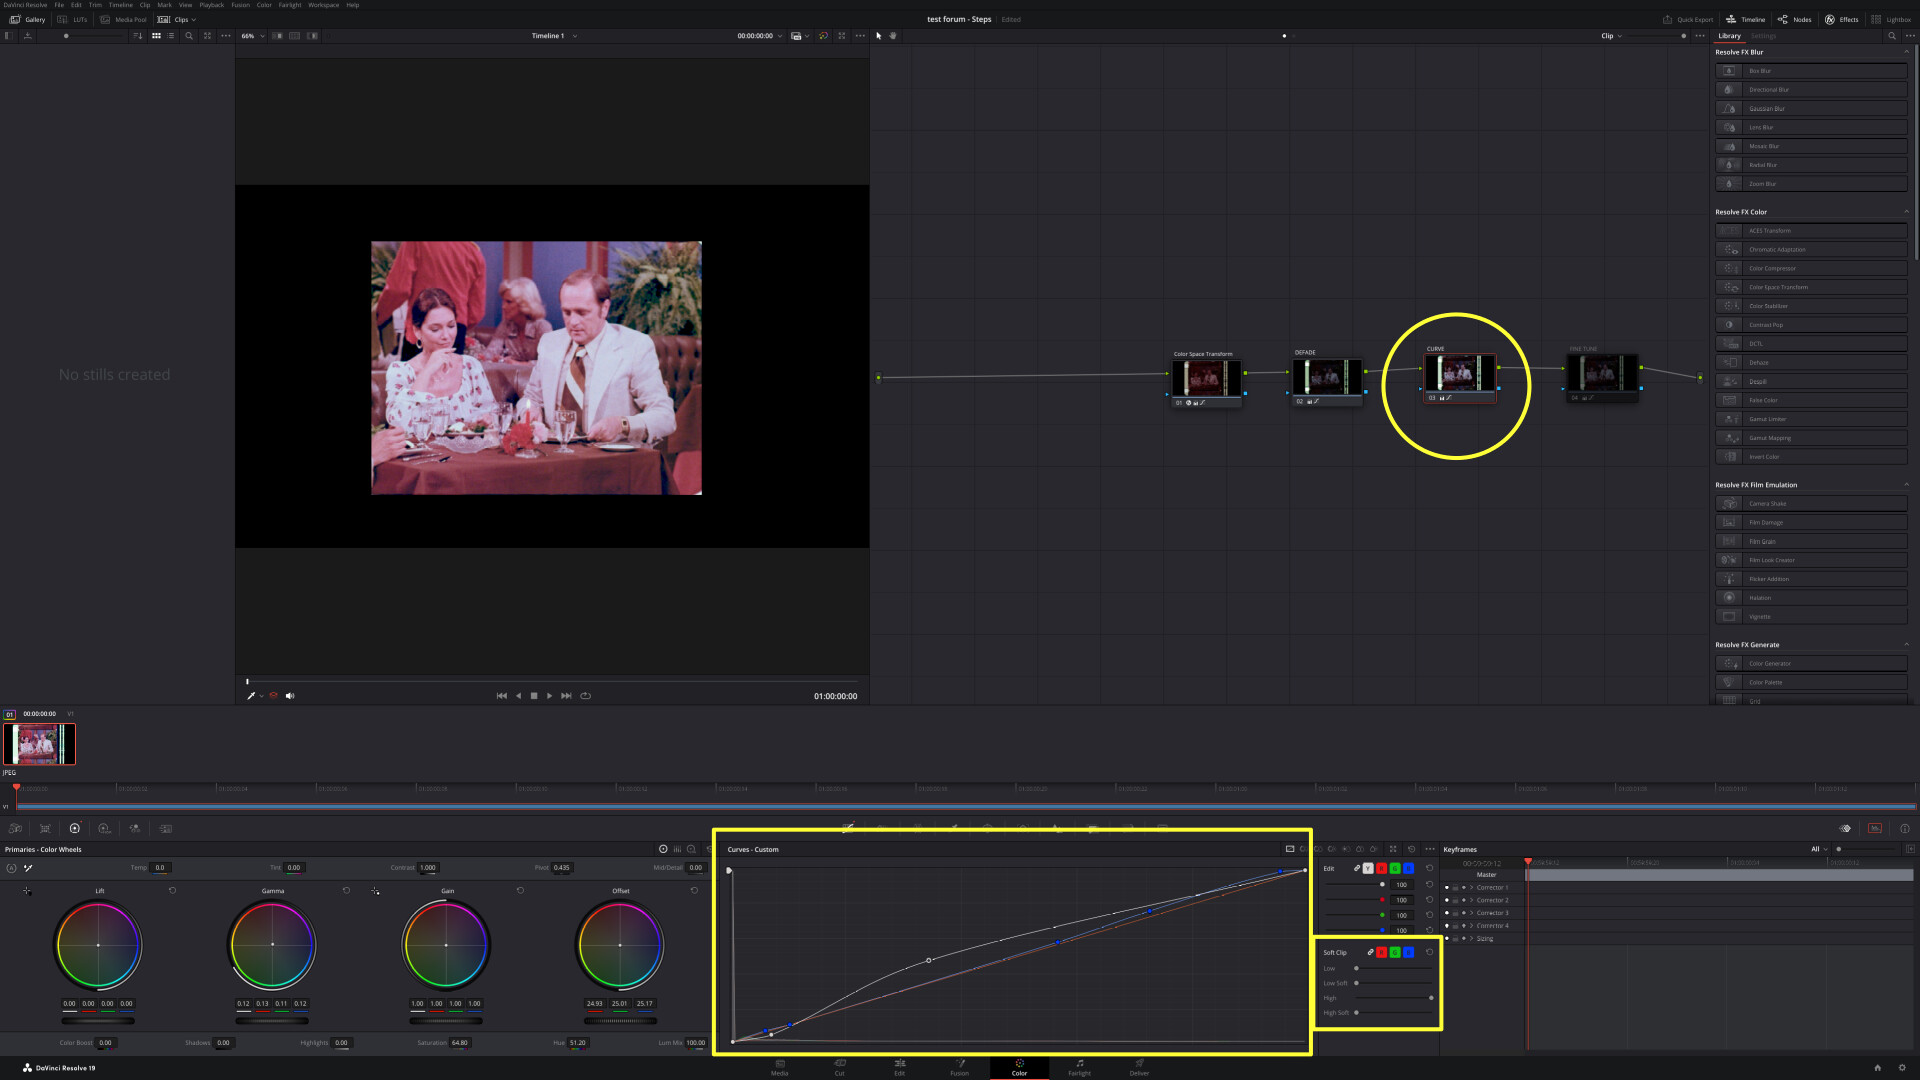Image resolution: width=1920 pixels, height=1080 pixels.
Task: Expand Corrector 2 in Keyframes list
Action: click(1471, 900)
